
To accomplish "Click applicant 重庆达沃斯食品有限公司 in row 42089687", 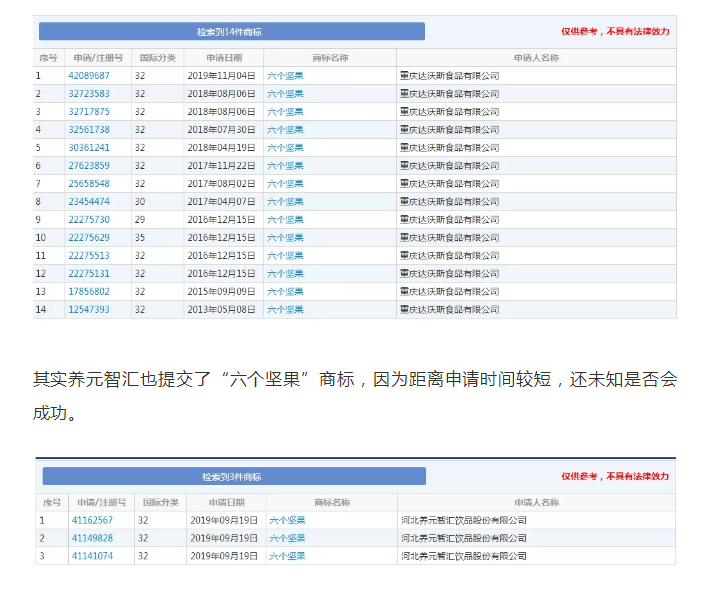I will coord(450,76).
